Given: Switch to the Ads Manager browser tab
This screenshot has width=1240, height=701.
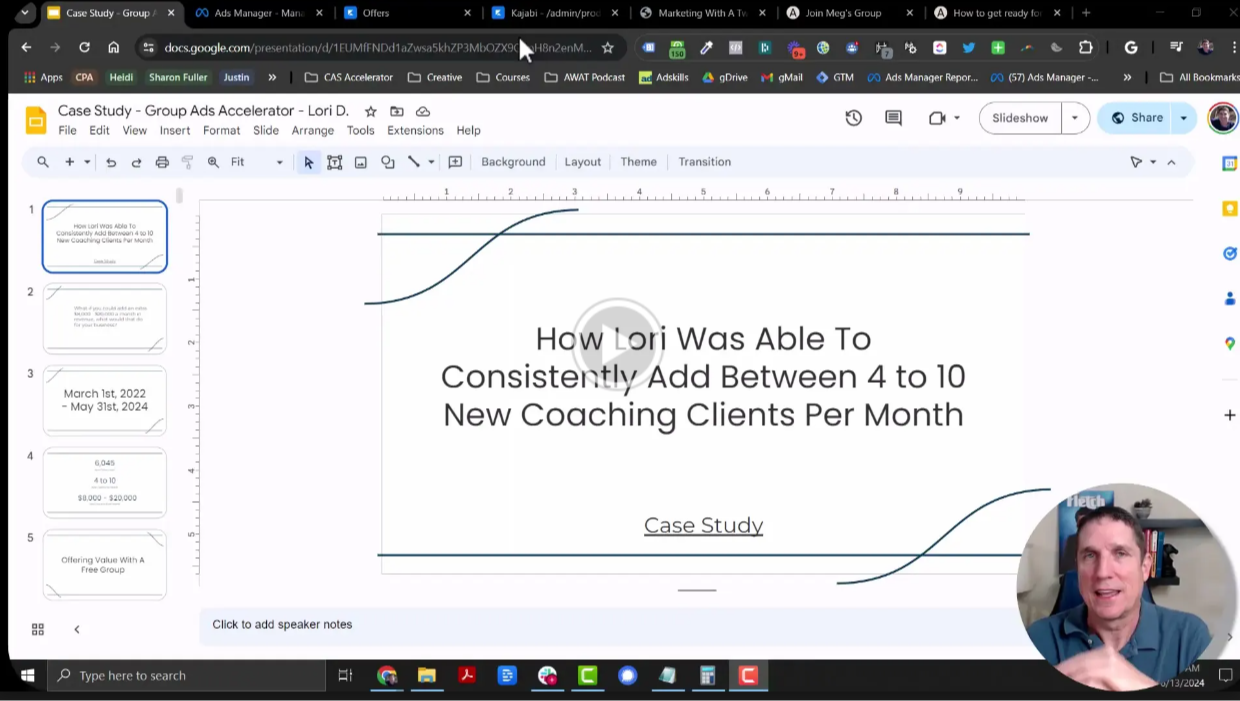Looking at the screenshot, I should (260, 13).
